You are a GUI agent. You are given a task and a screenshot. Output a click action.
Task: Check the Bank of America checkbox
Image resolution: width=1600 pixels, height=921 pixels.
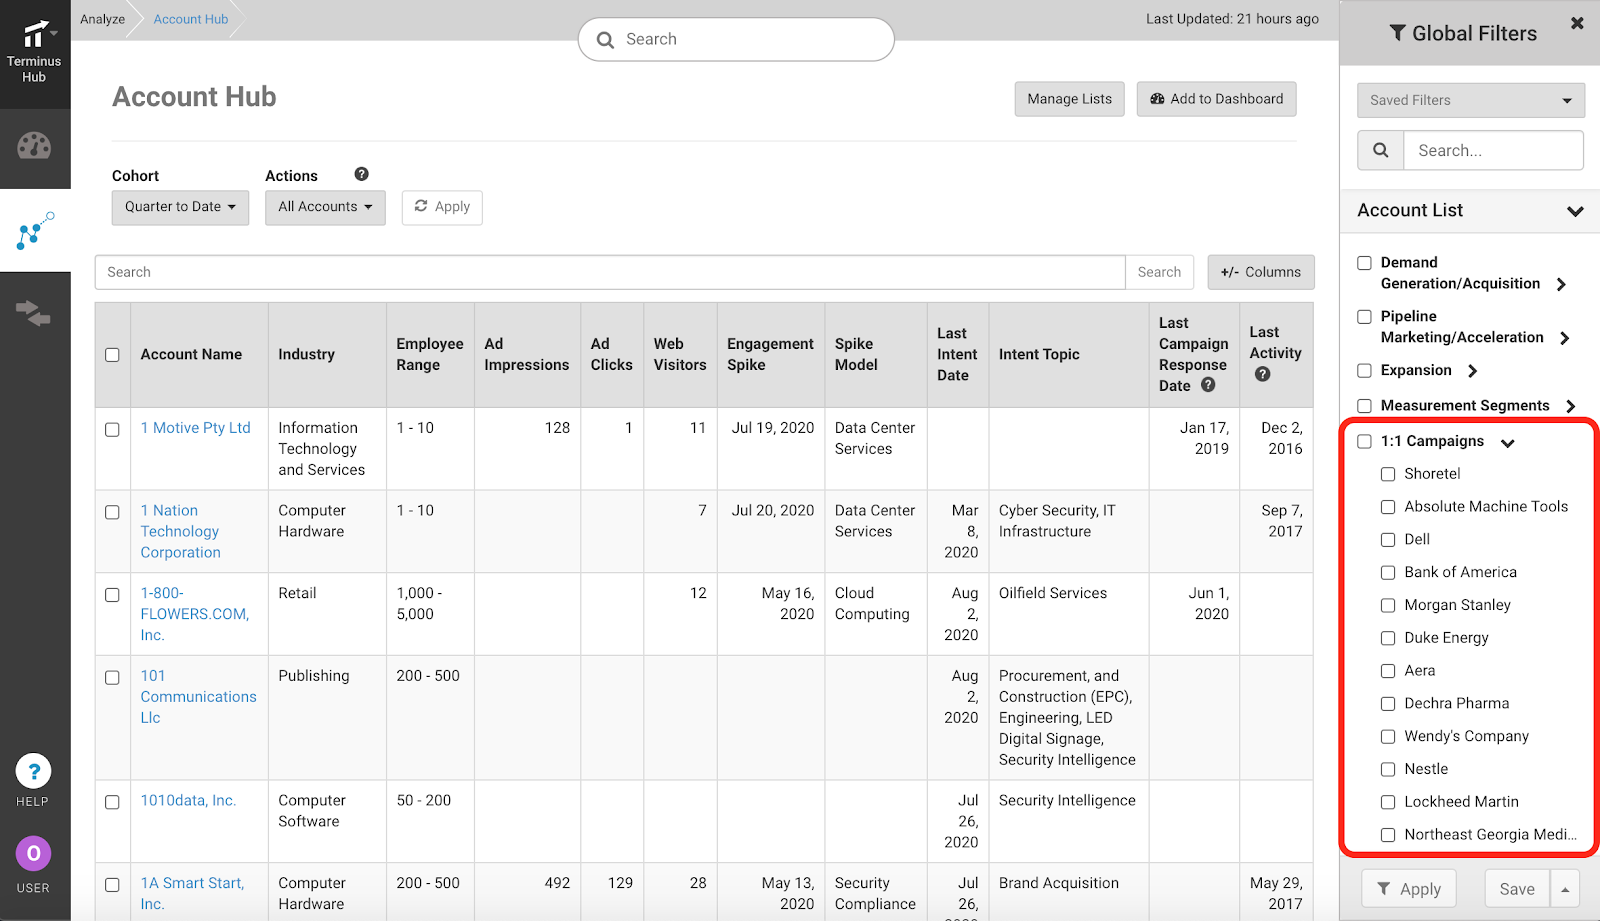click(x=1388, y=573)
